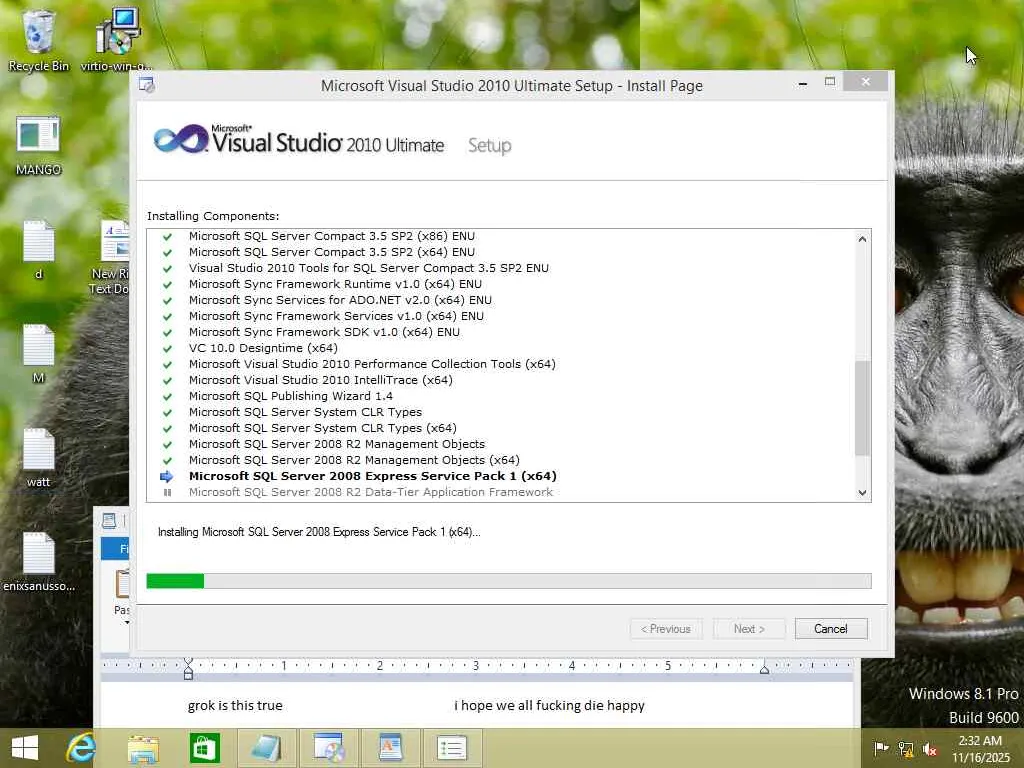This screenshot has width=1024, height=768.
Task: Open the Recycle Bin desktop icon
Action: click(x=38, y=40)
